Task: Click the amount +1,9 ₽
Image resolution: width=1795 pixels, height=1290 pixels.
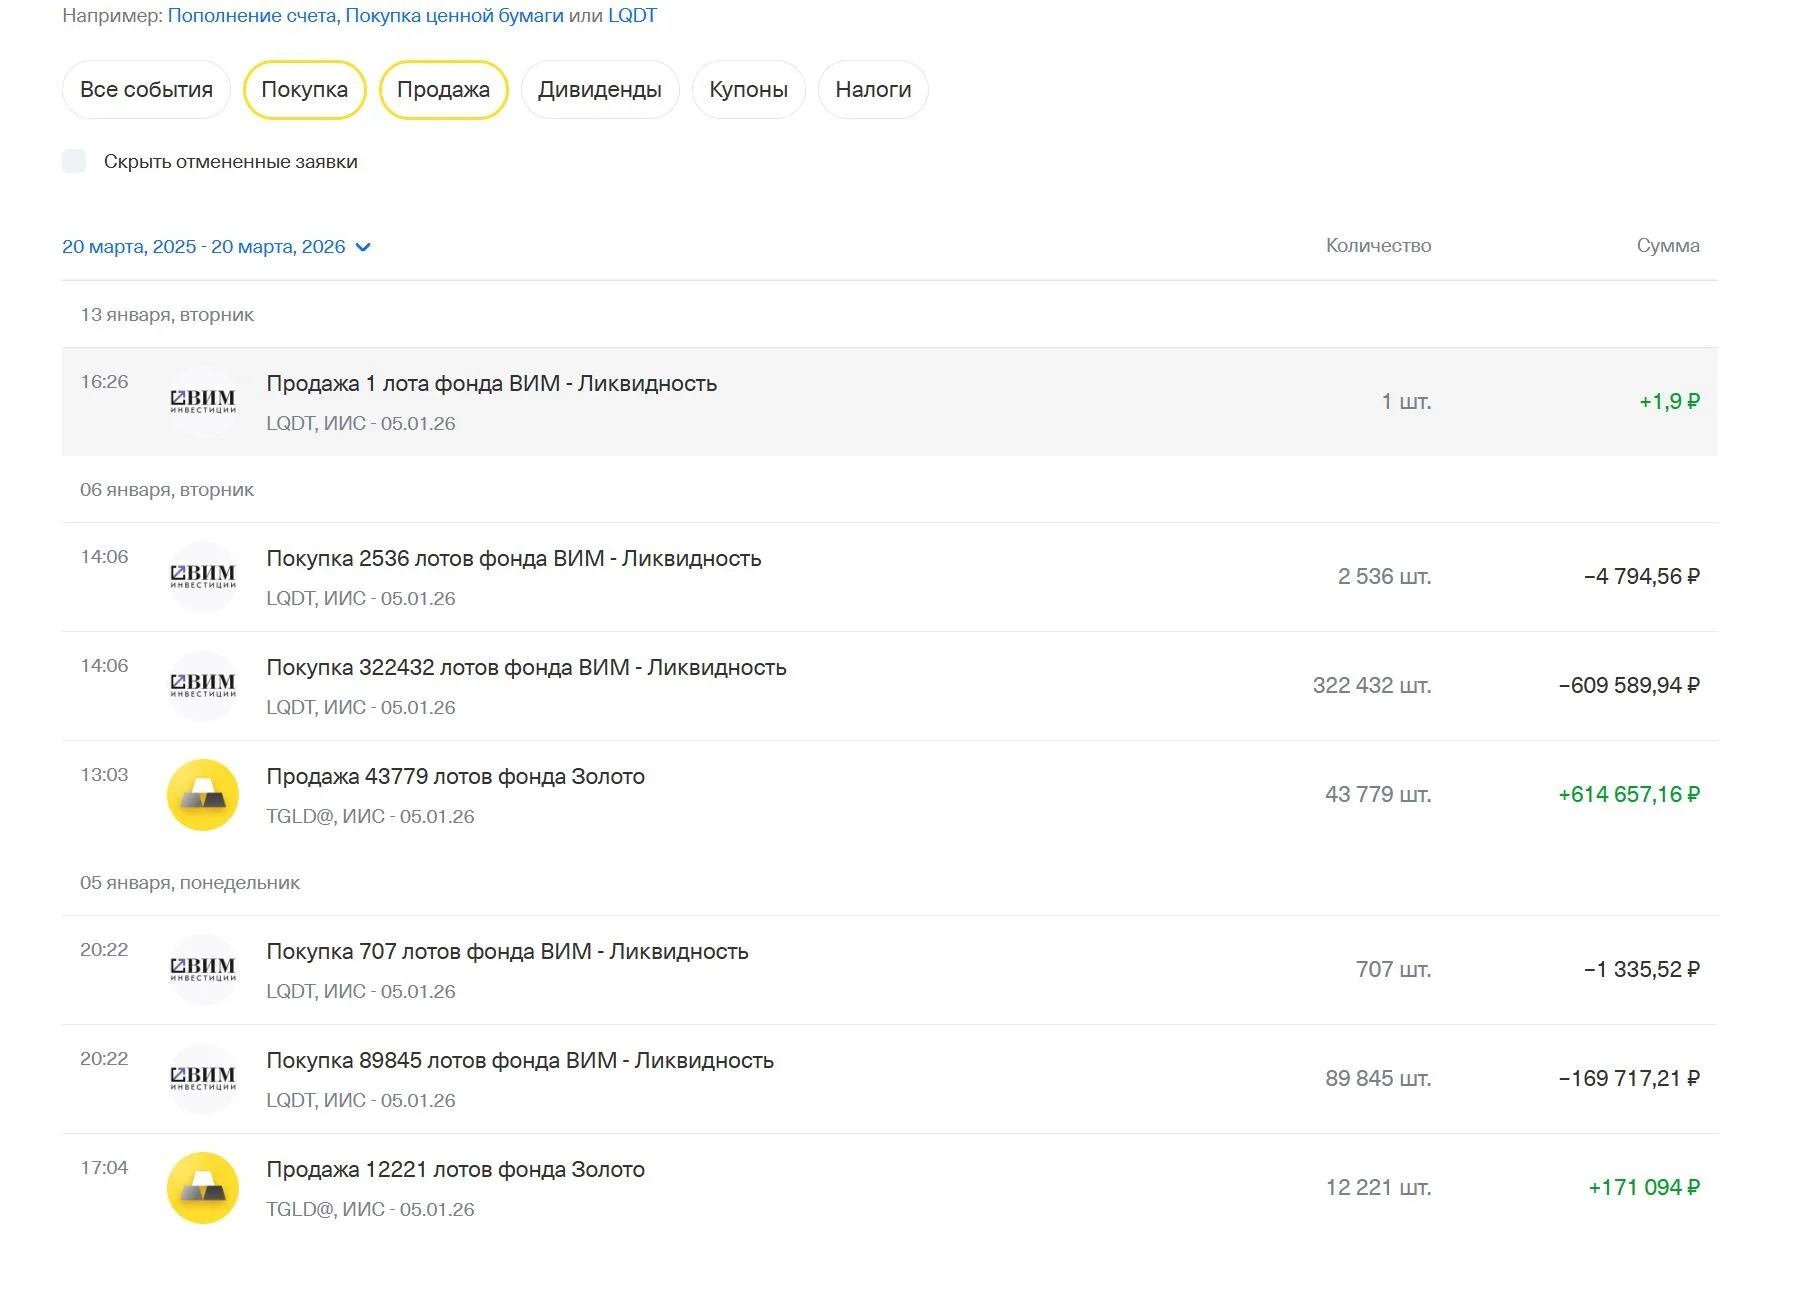Action: point(1669,402)
